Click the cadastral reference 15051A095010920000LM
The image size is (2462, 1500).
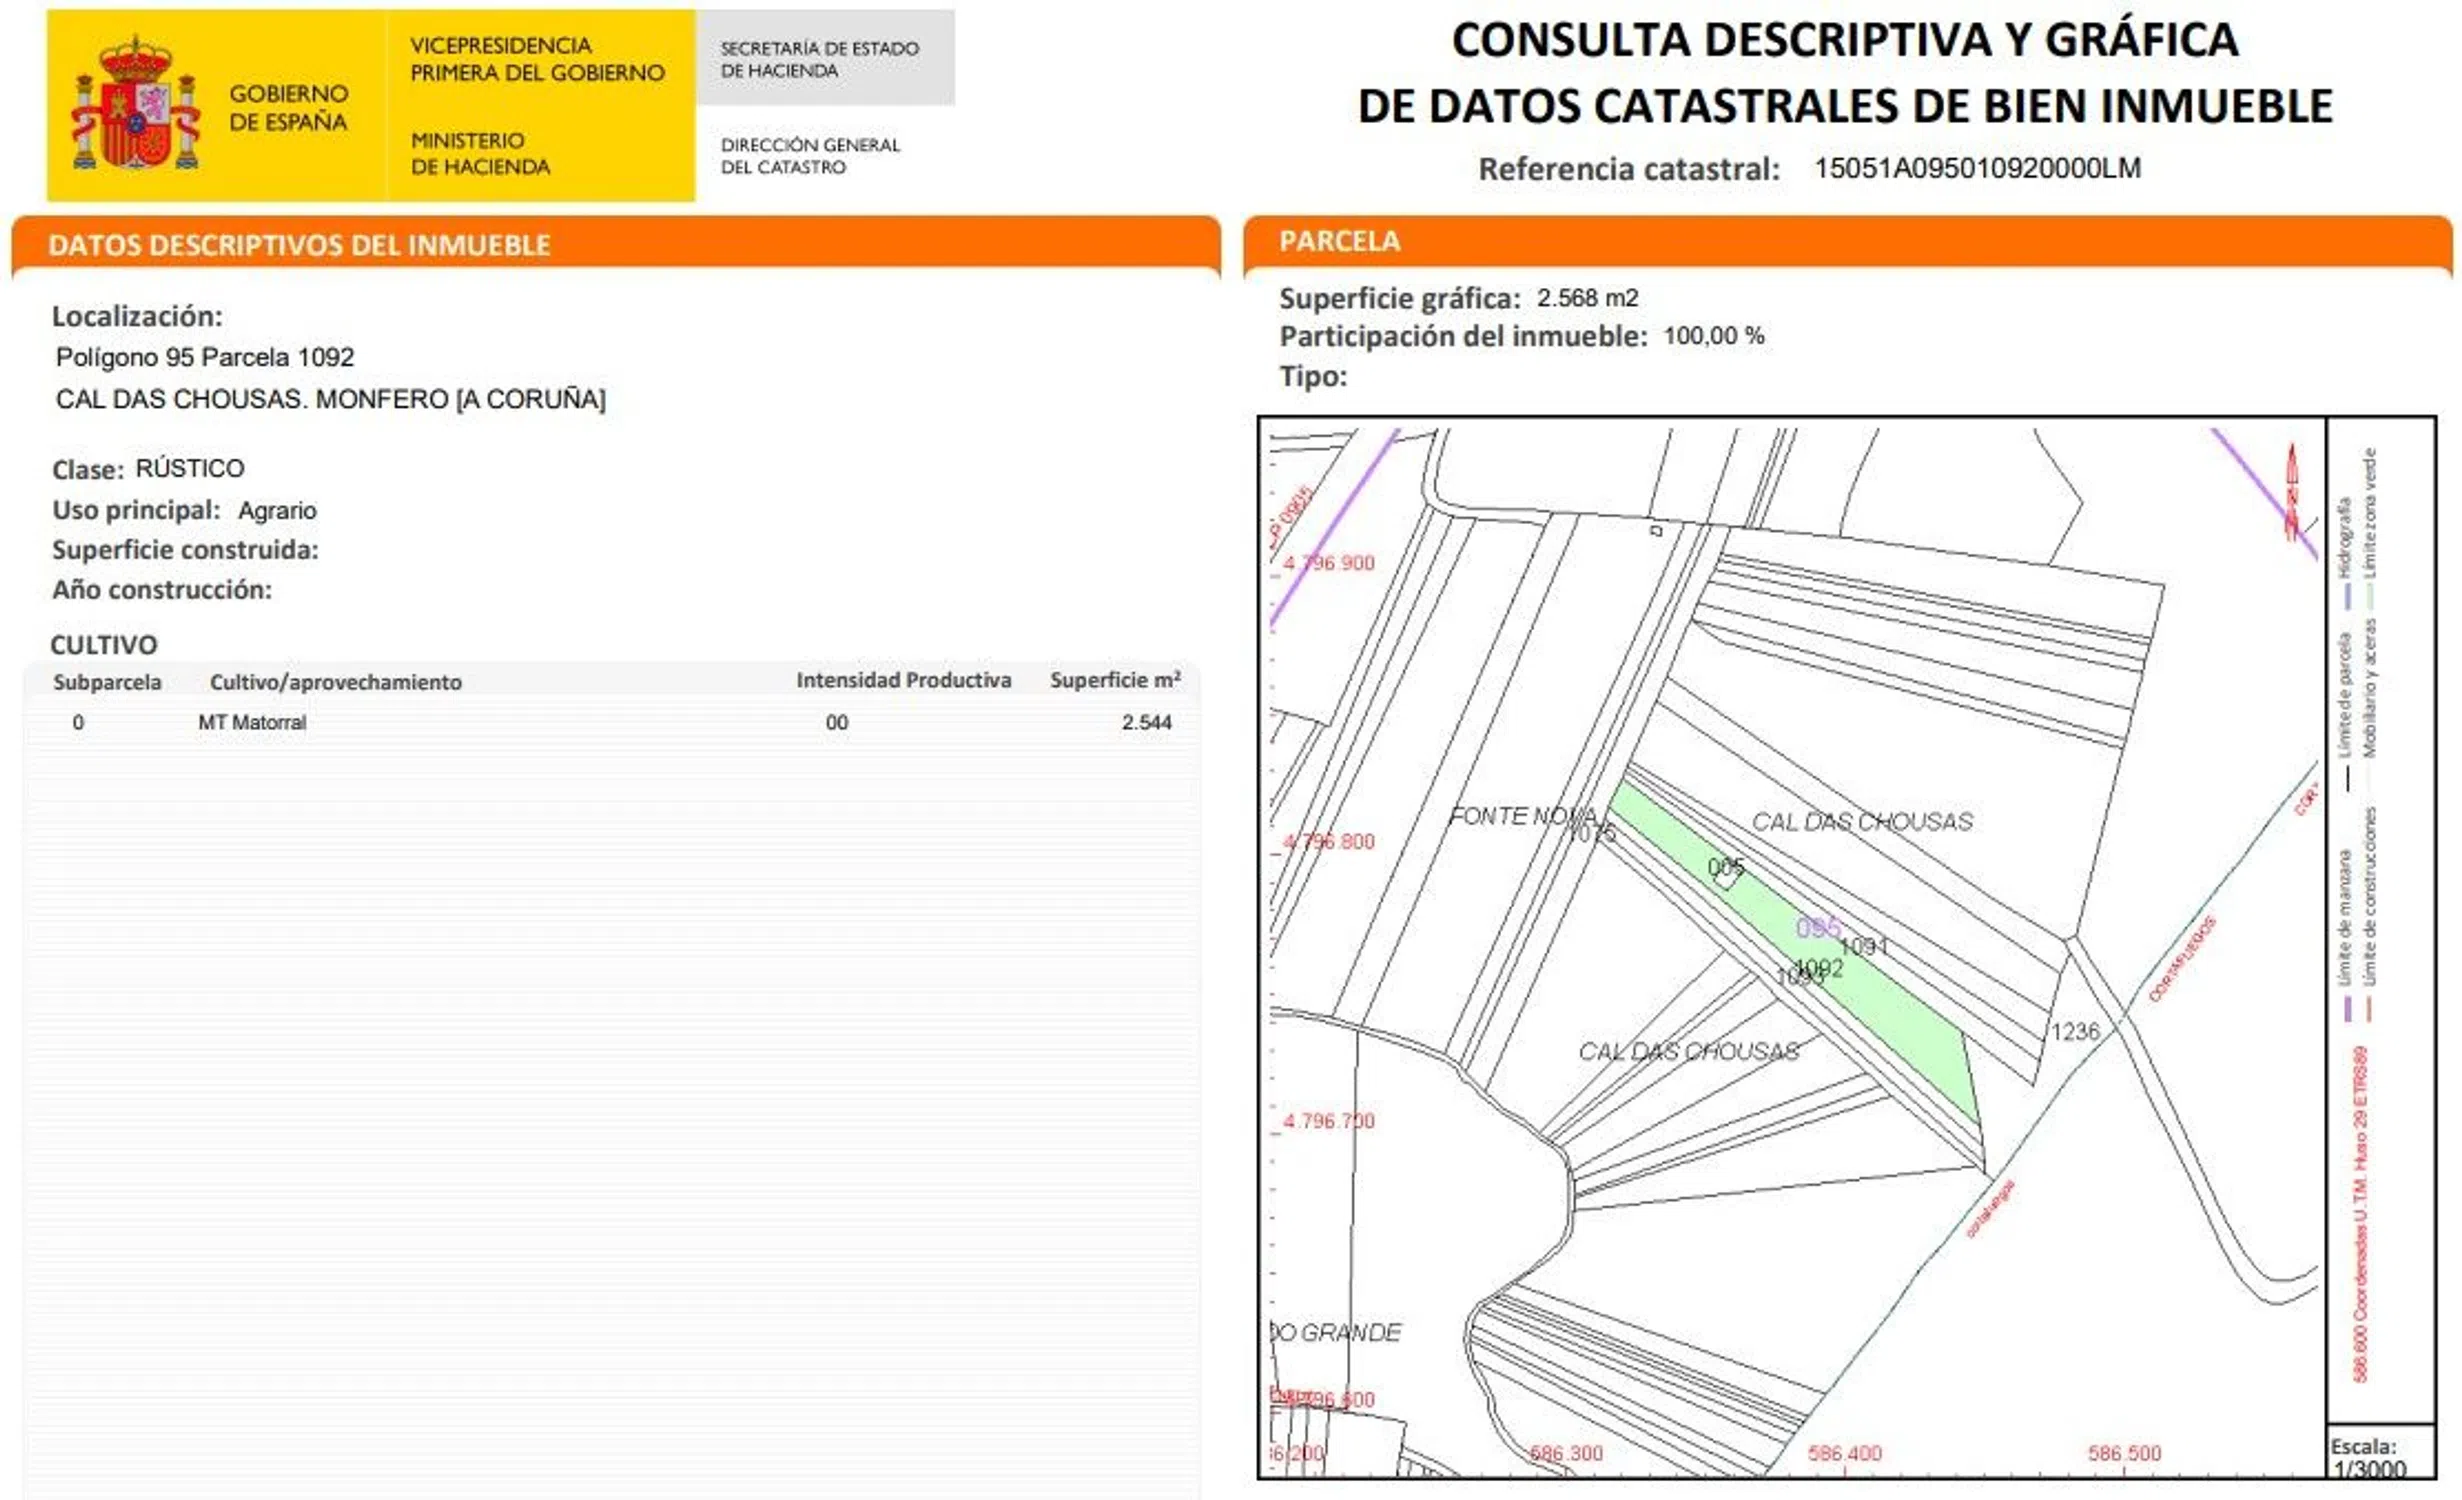(x=1977, y=168)
